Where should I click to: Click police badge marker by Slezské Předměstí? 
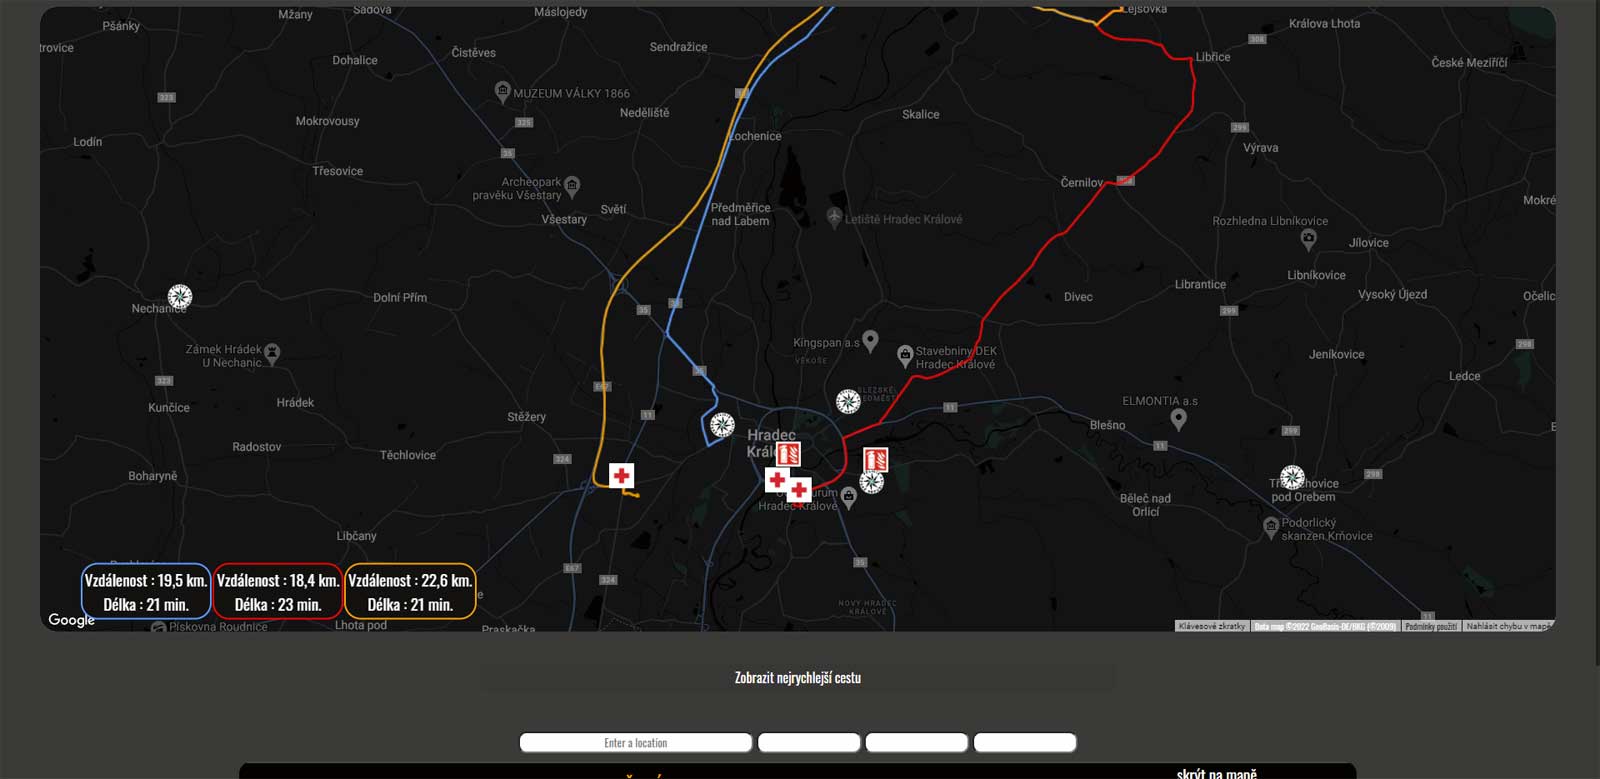(848, 402)
